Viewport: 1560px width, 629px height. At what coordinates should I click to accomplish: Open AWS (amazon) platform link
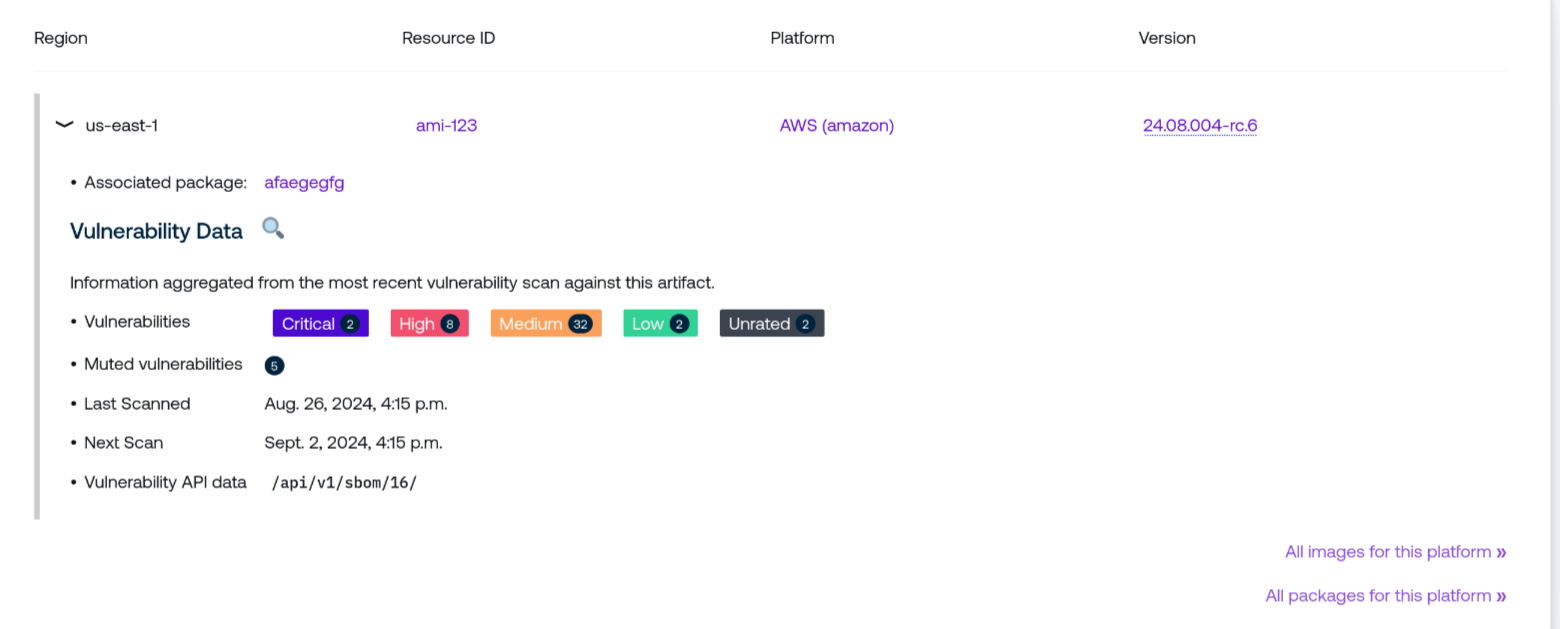(837, 125)
